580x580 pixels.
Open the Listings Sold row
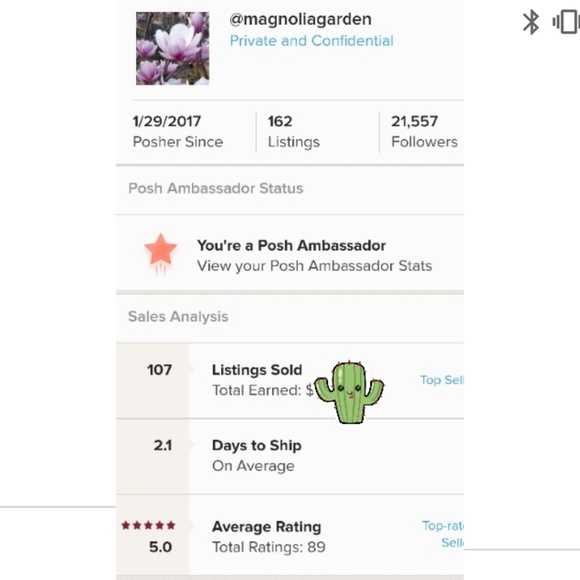(x=290, y=381)
